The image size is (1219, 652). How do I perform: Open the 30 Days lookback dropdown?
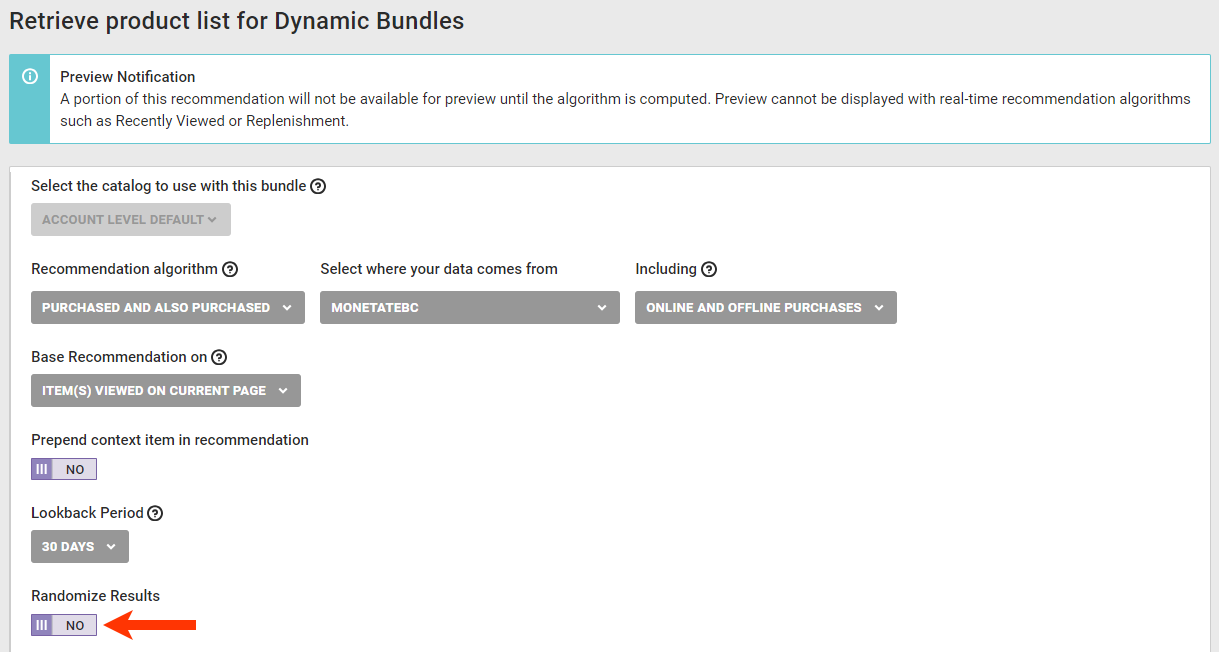click(80, 547)
